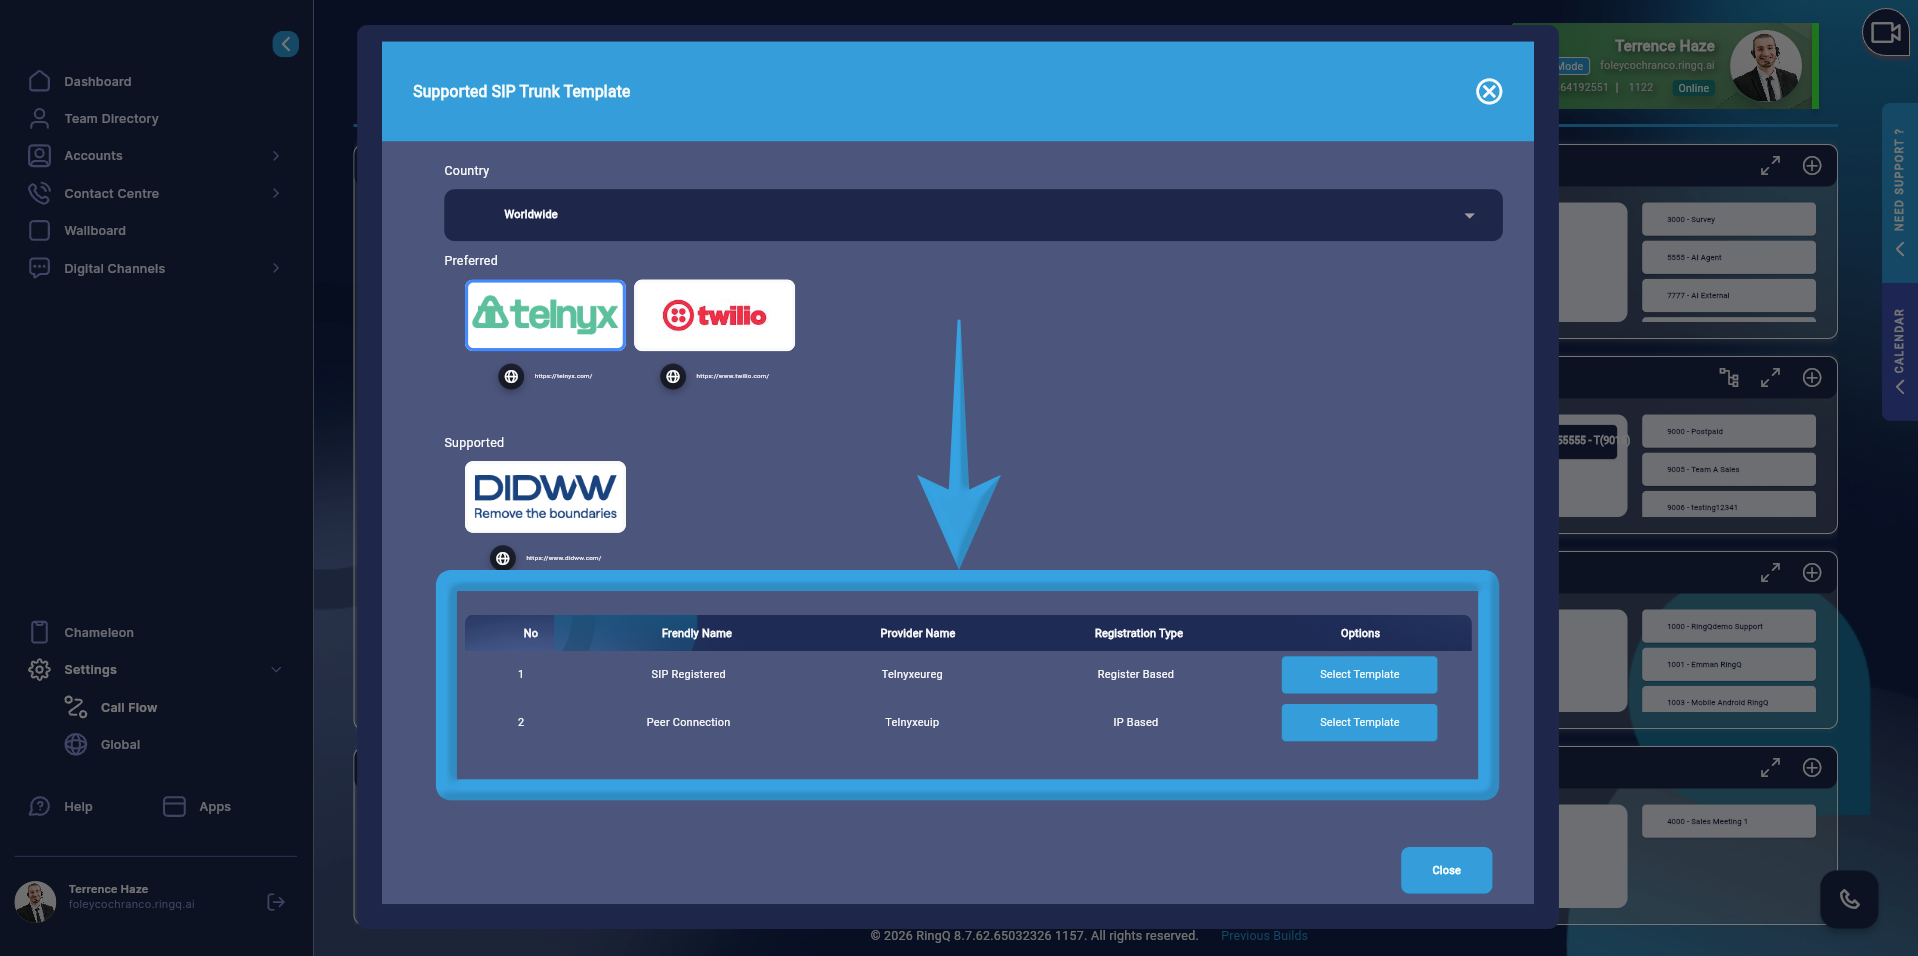
Task: Choose the Telnyx provider logo
Action: (x=545, y=315)
